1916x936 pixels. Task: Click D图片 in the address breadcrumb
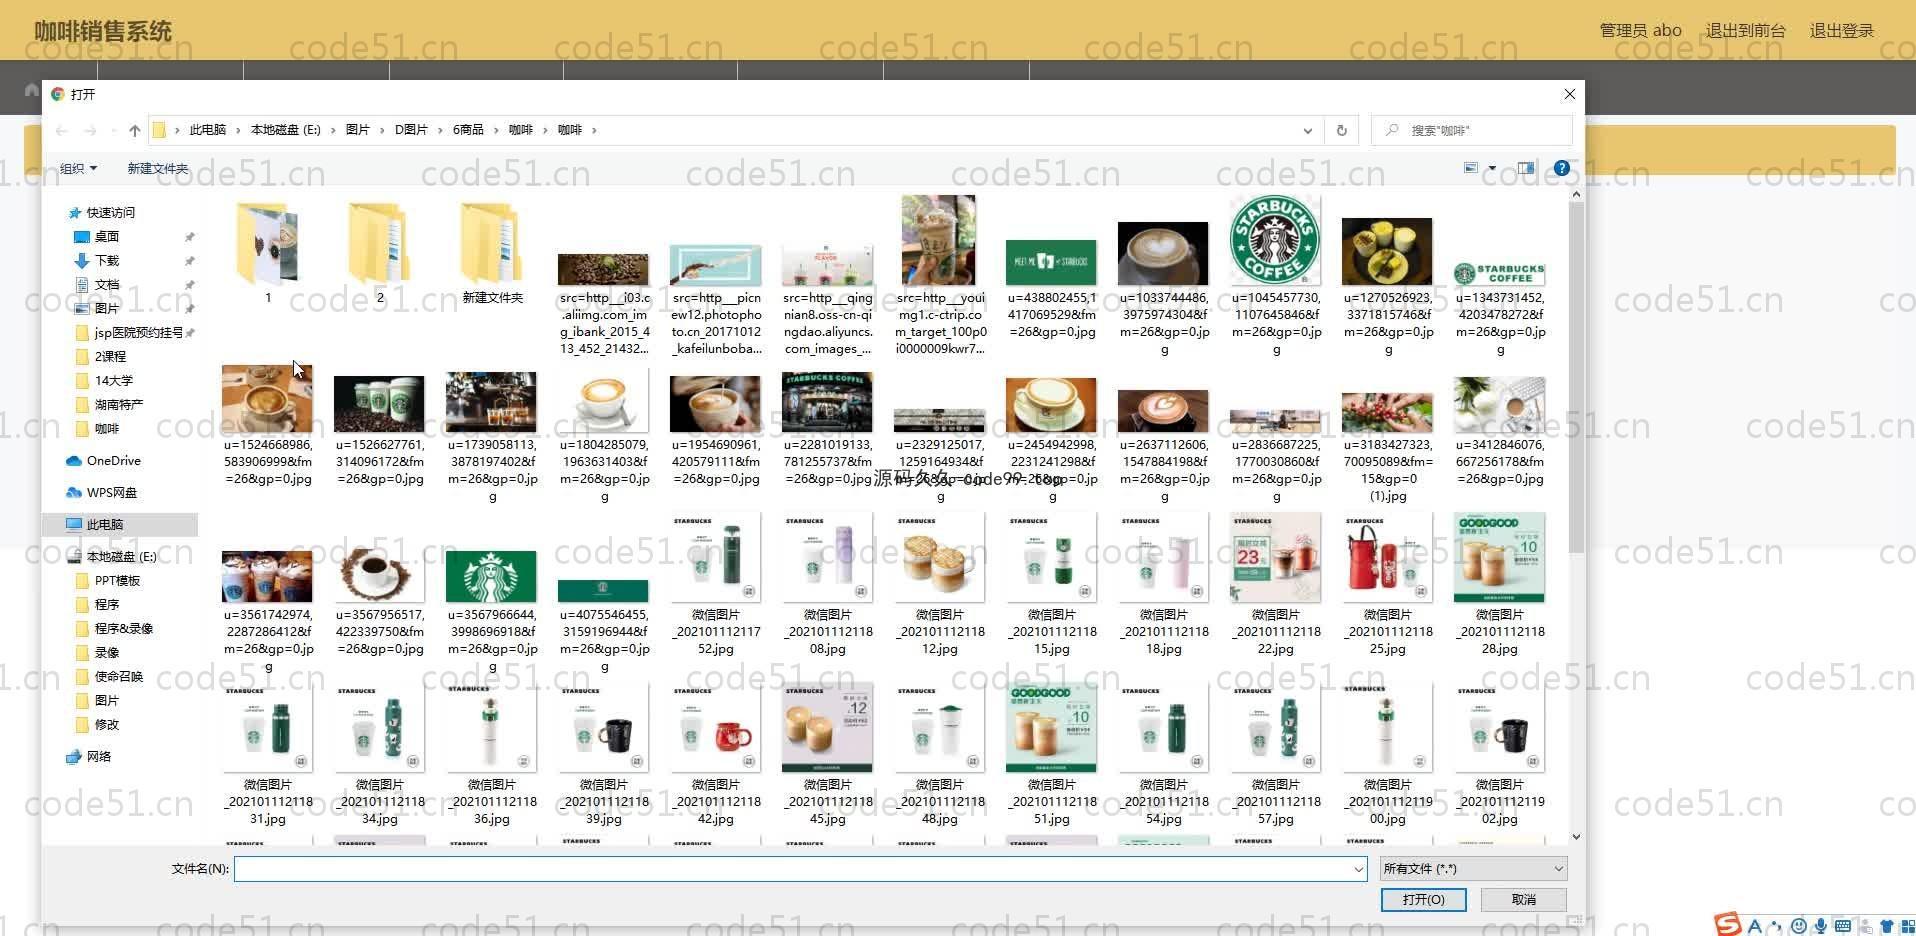tap(411, 130)
